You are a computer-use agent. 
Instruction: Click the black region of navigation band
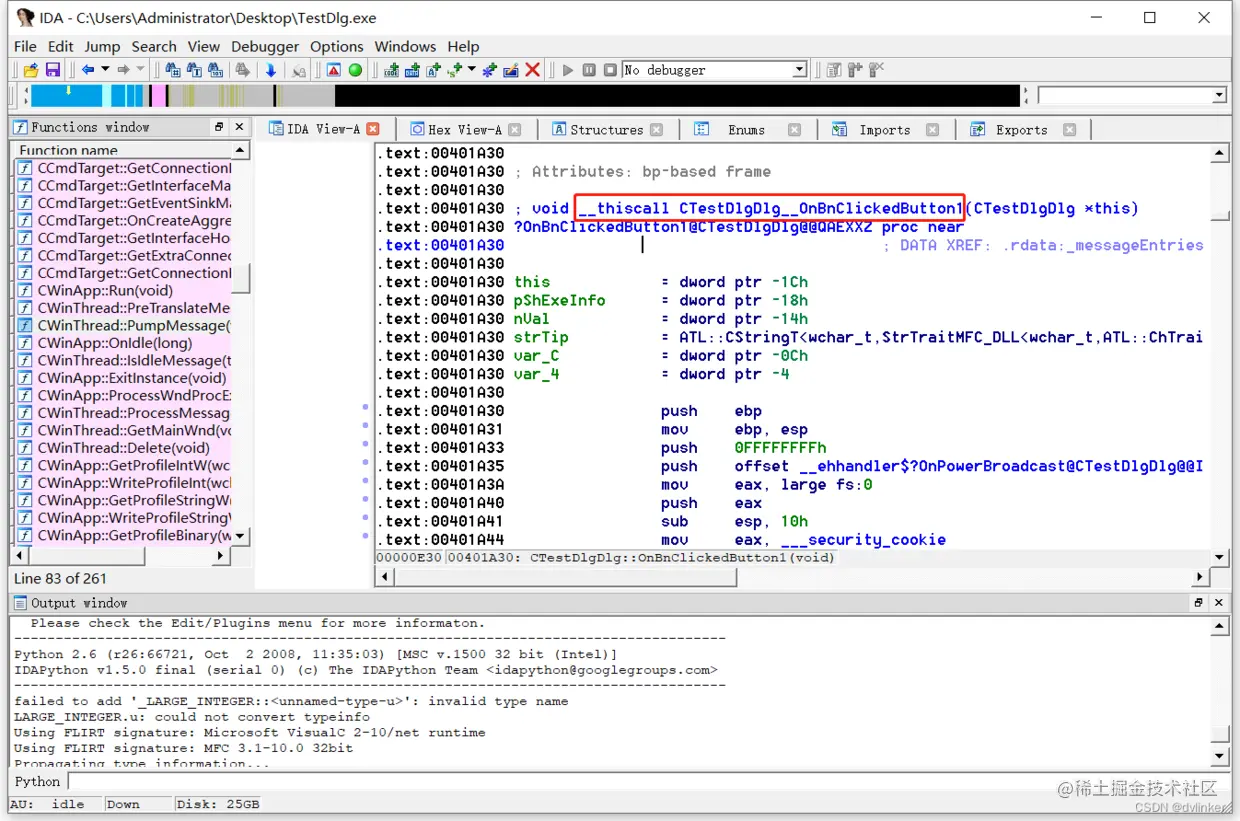click(x=677, y=96)
